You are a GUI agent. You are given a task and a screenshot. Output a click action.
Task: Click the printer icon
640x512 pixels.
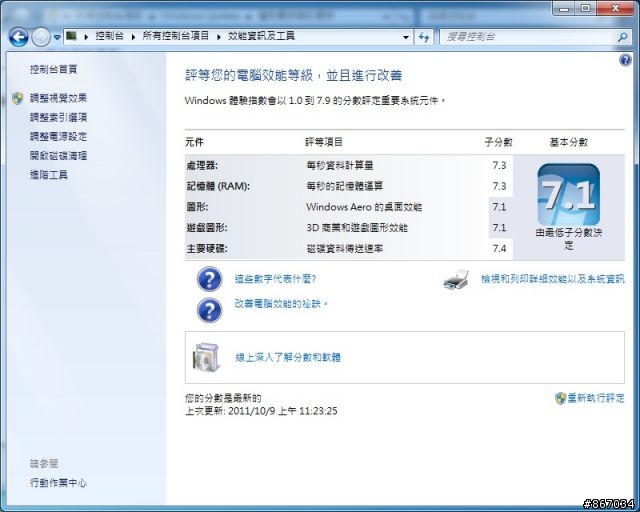[456, 280]
